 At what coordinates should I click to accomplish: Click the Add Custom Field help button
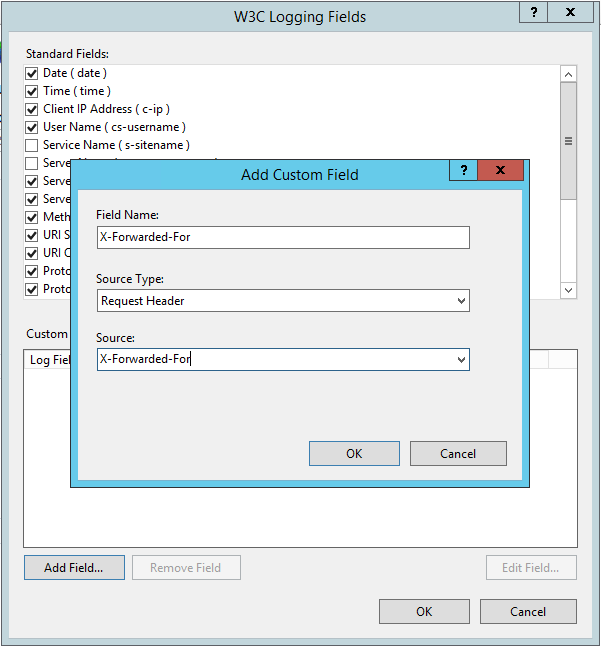coord(463,171)
